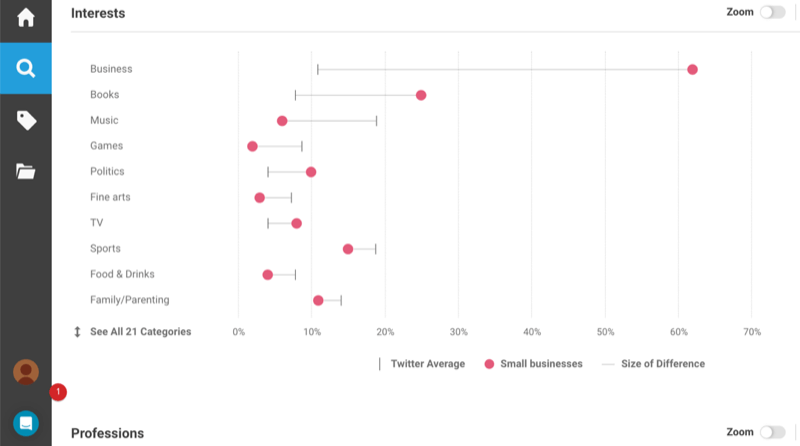Enable the Interests Zoom toggle
The height and width of the screenshot is (446, 800).
[x=772, y=13]
